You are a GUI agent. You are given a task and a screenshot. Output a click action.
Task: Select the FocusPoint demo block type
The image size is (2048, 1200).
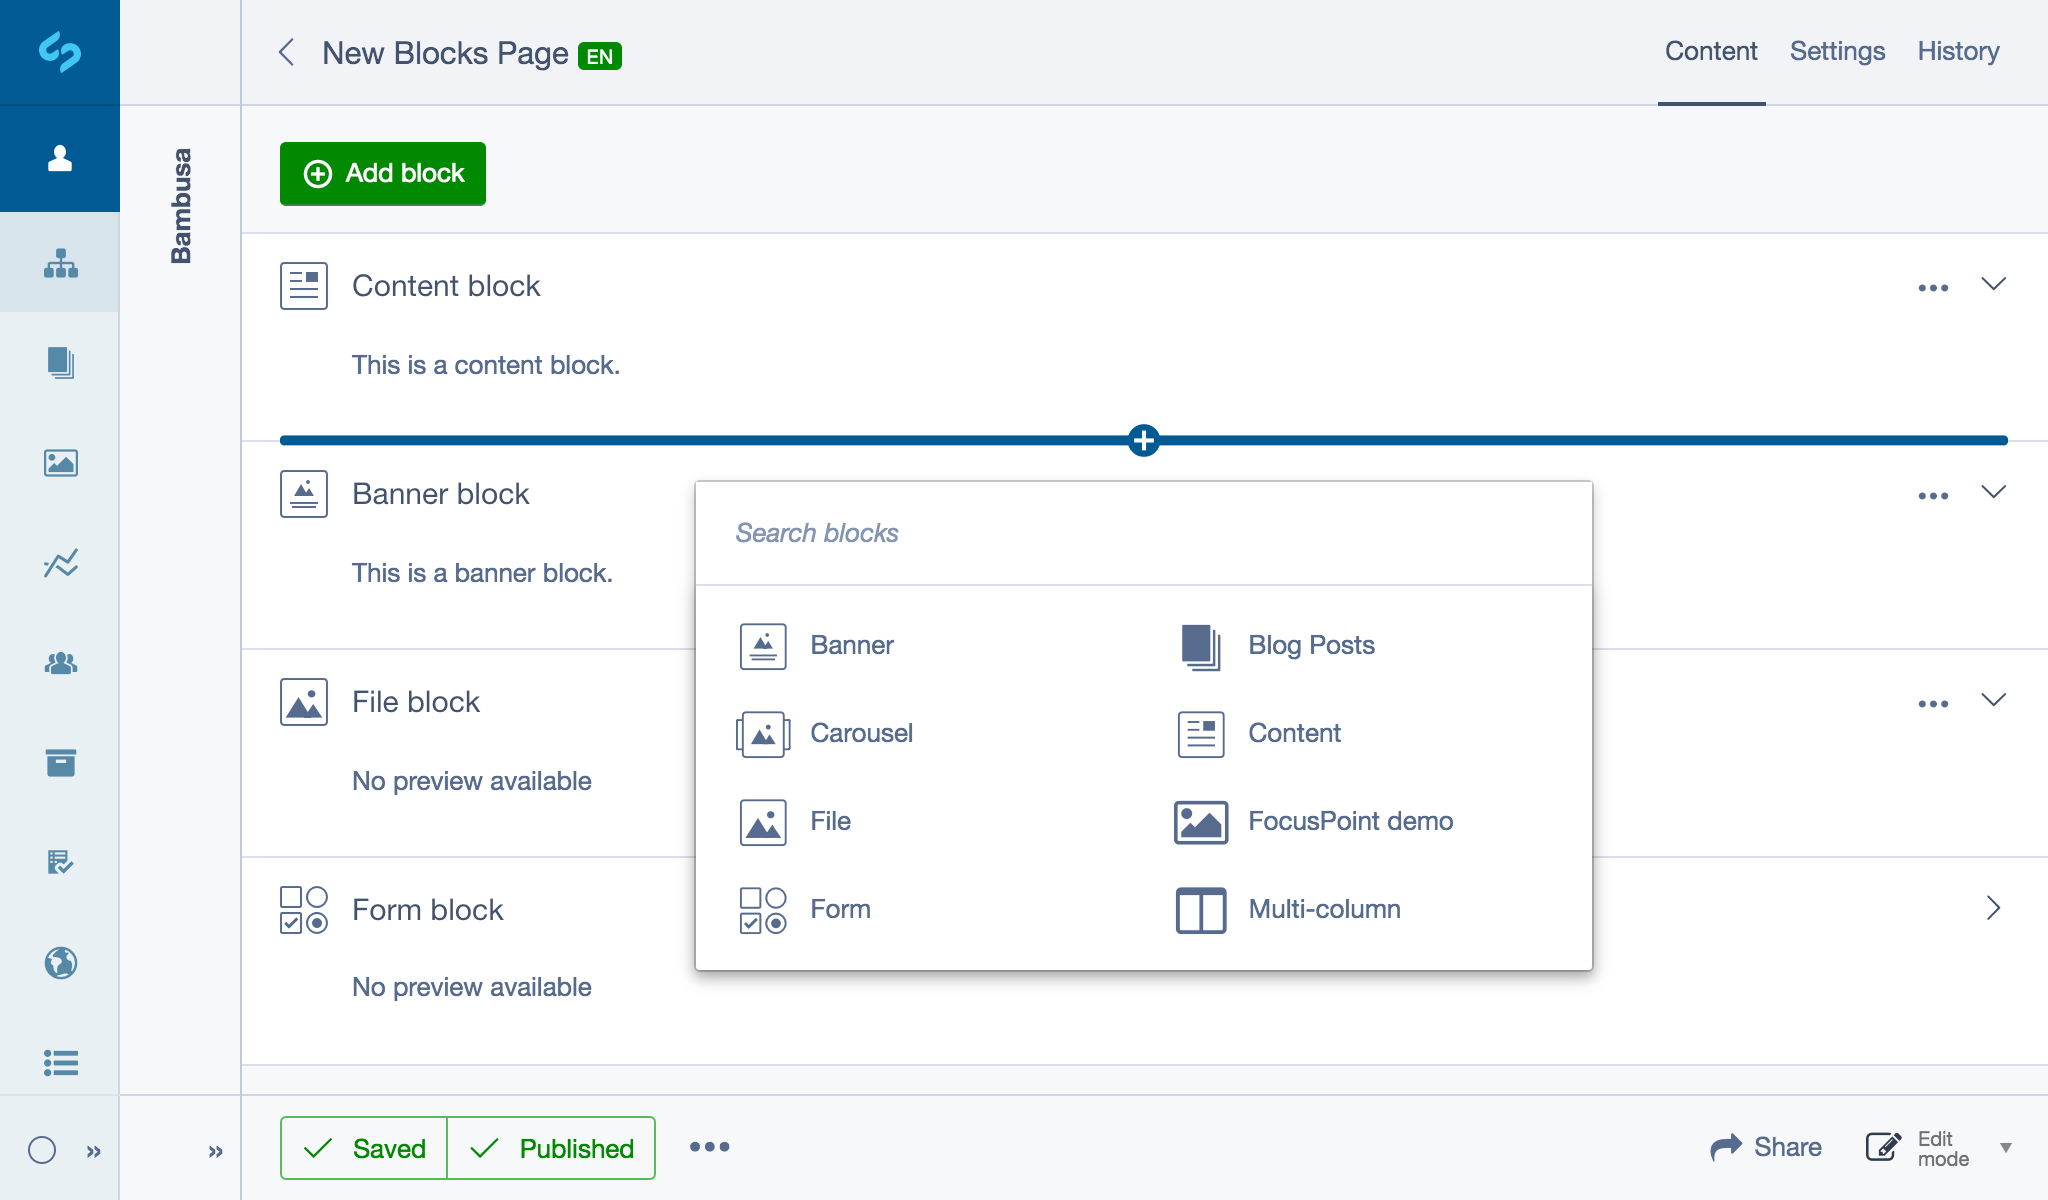(1350, 821)
